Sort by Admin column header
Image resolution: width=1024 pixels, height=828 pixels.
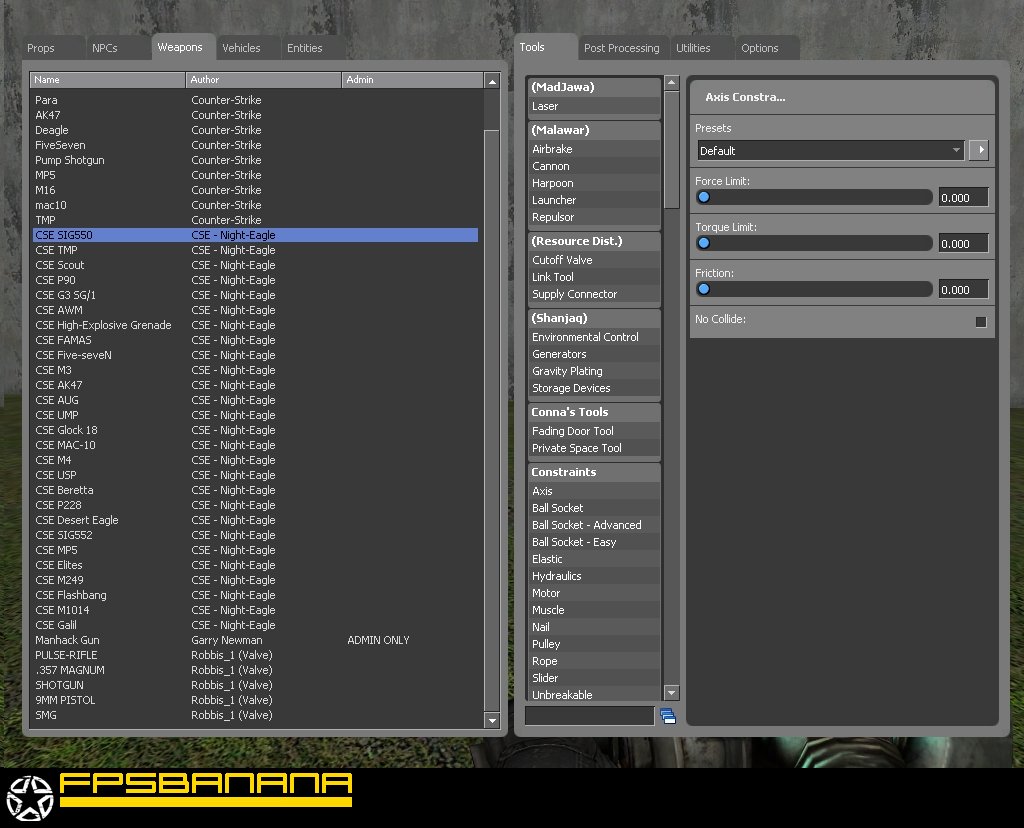pos(412,80)
